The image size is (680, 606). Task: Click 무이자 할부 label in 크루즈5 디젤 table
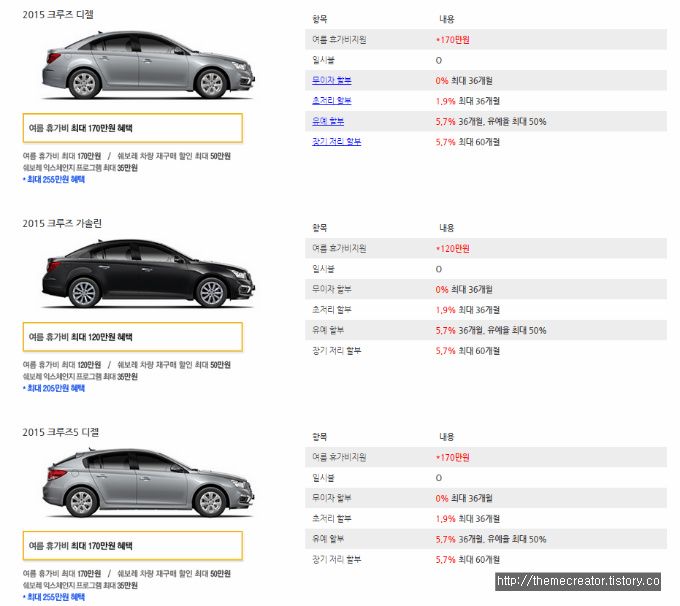[332, 498]
